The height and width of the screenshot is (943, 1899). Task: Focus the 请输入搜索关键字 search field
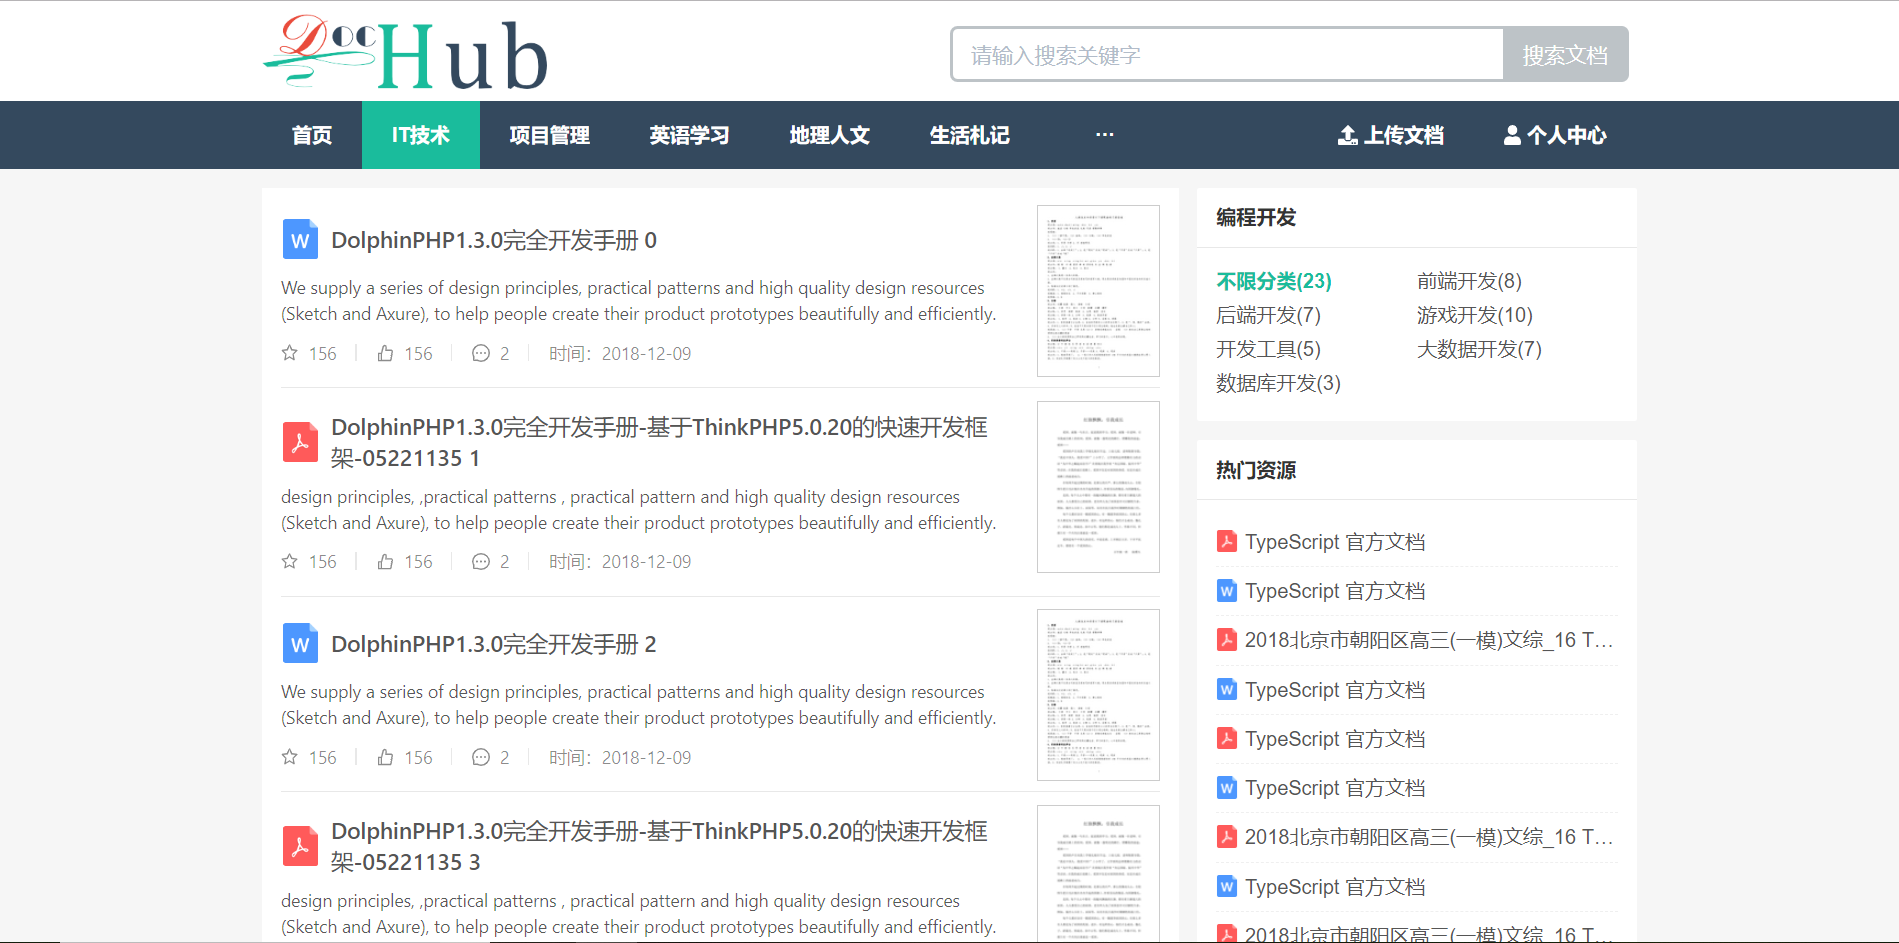coord(1227,54)
